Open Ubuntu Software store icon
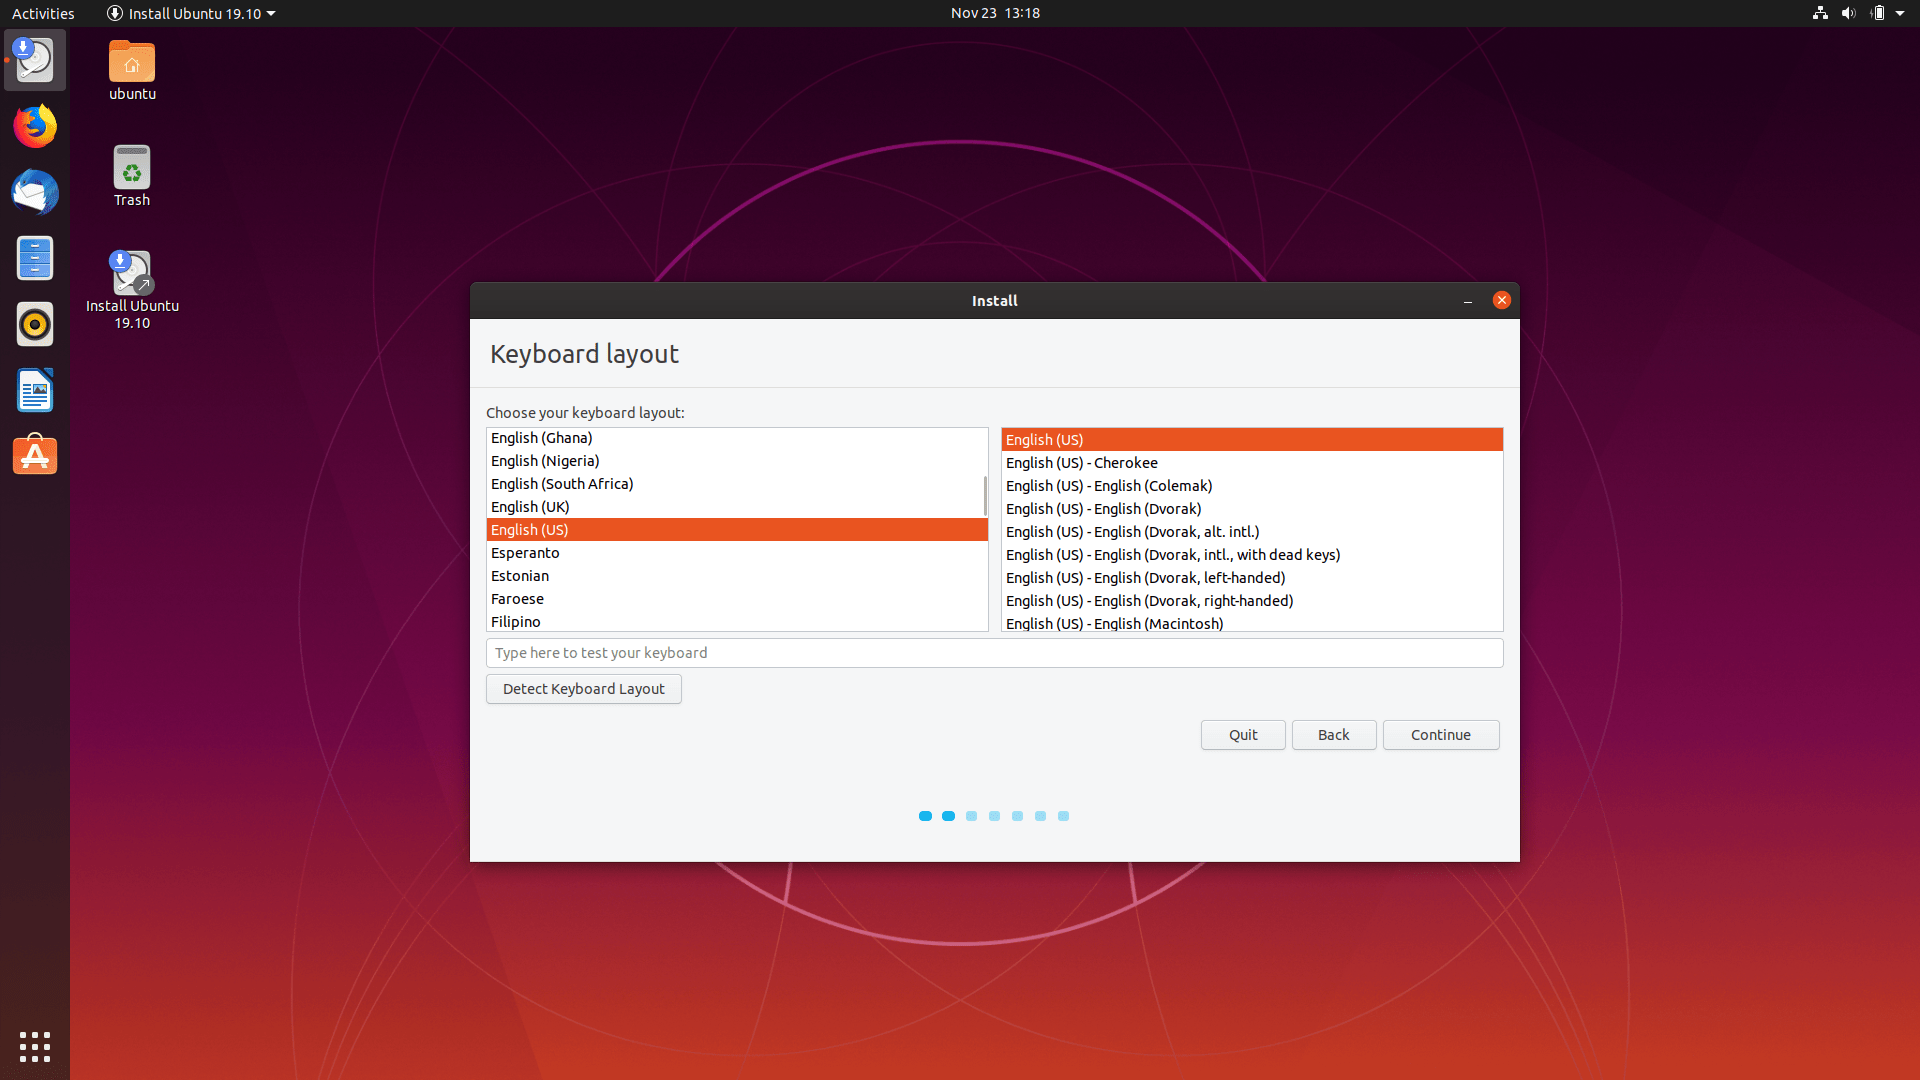Viewport: 1920px width, 1080px height. [35, 456]
